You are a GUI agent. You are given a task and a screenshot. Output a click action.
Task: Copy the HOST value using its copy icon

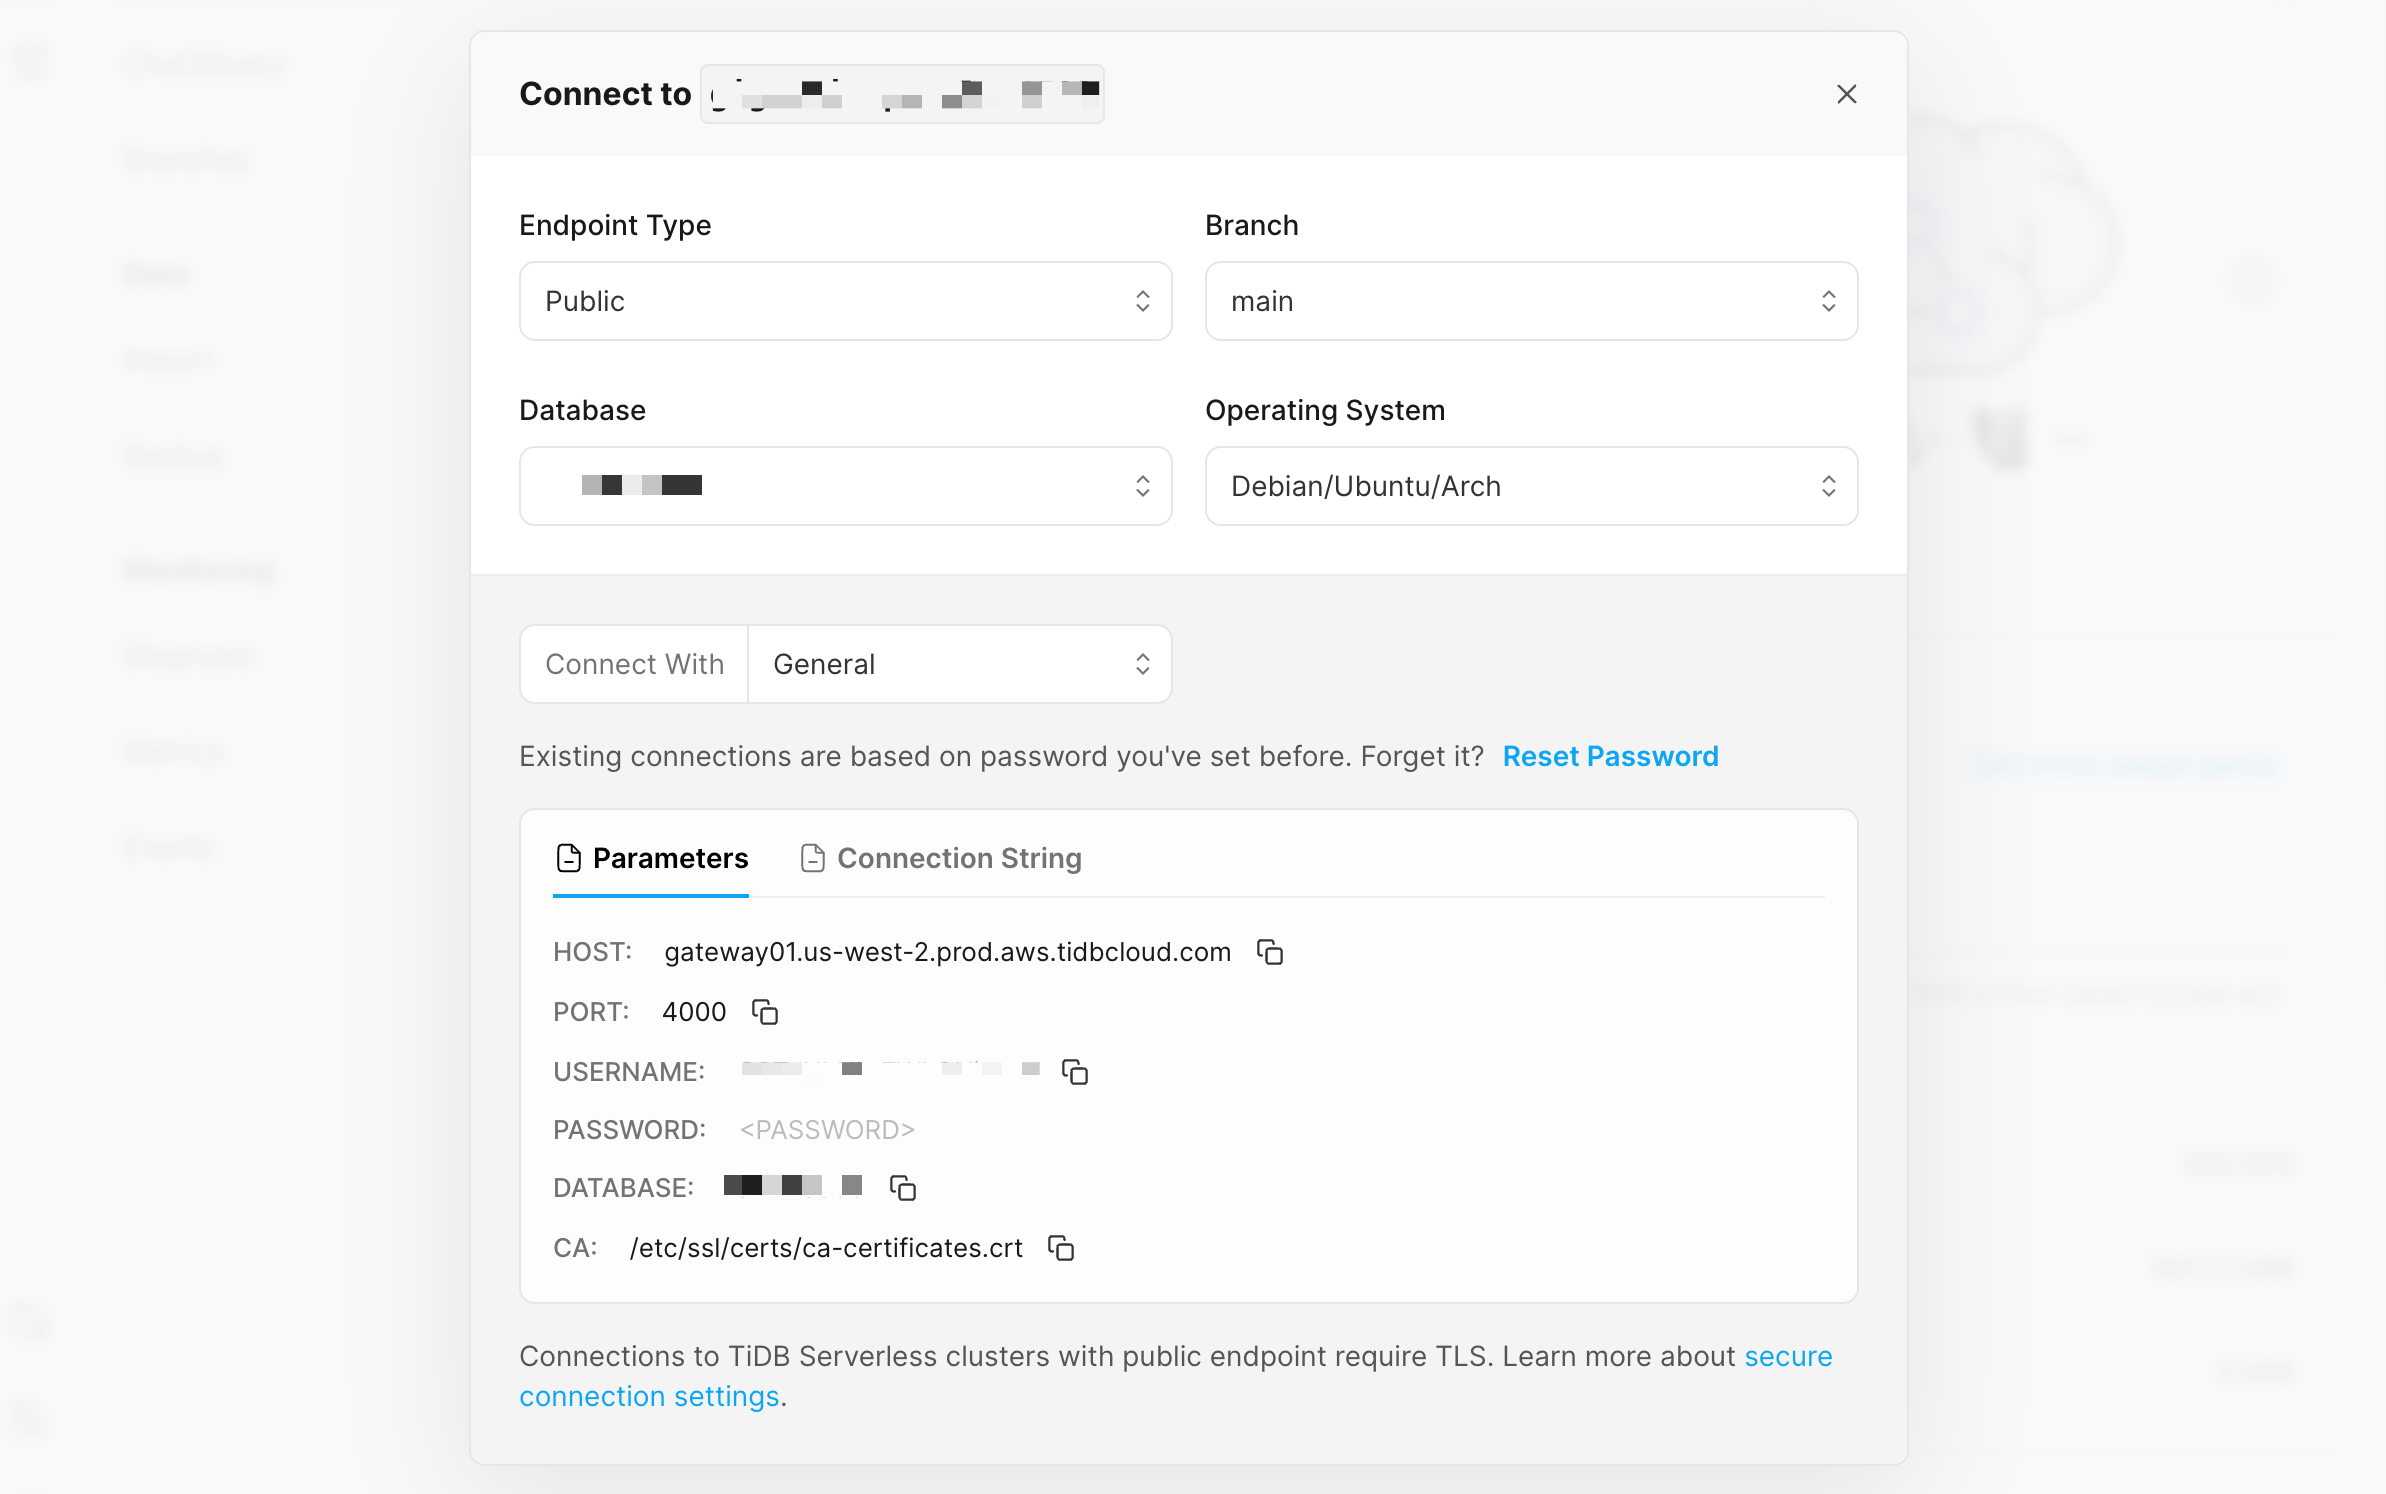(1269, 951)
